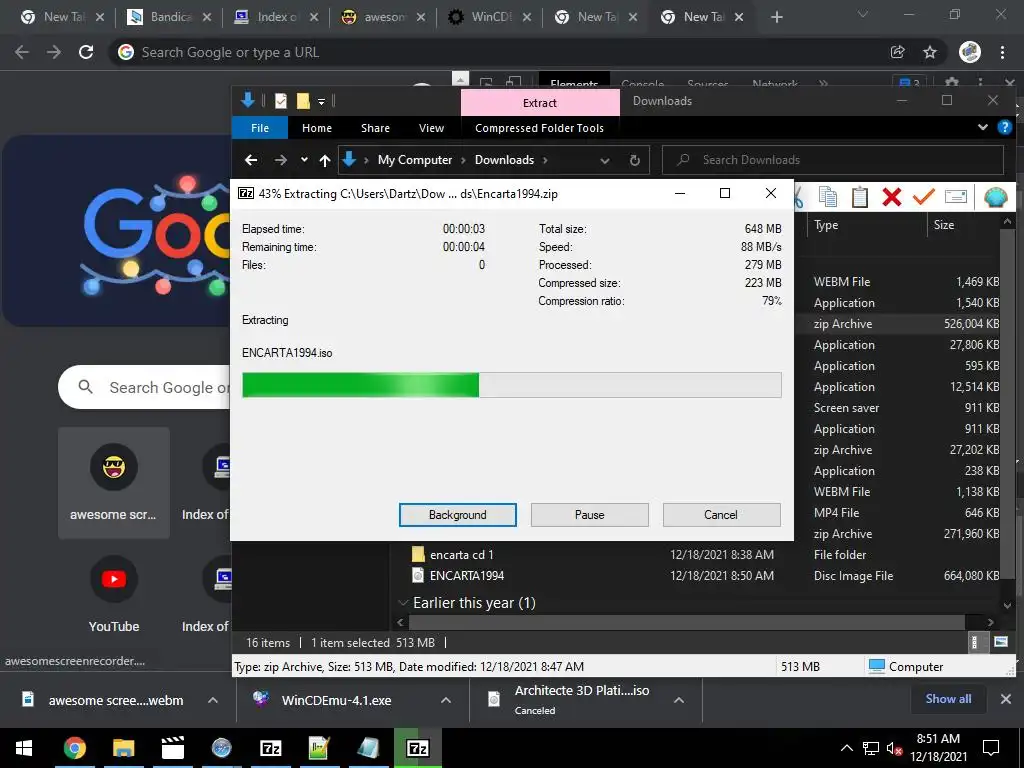Open Customize Quick Access Toolbar dropdown

coord(321,101)
